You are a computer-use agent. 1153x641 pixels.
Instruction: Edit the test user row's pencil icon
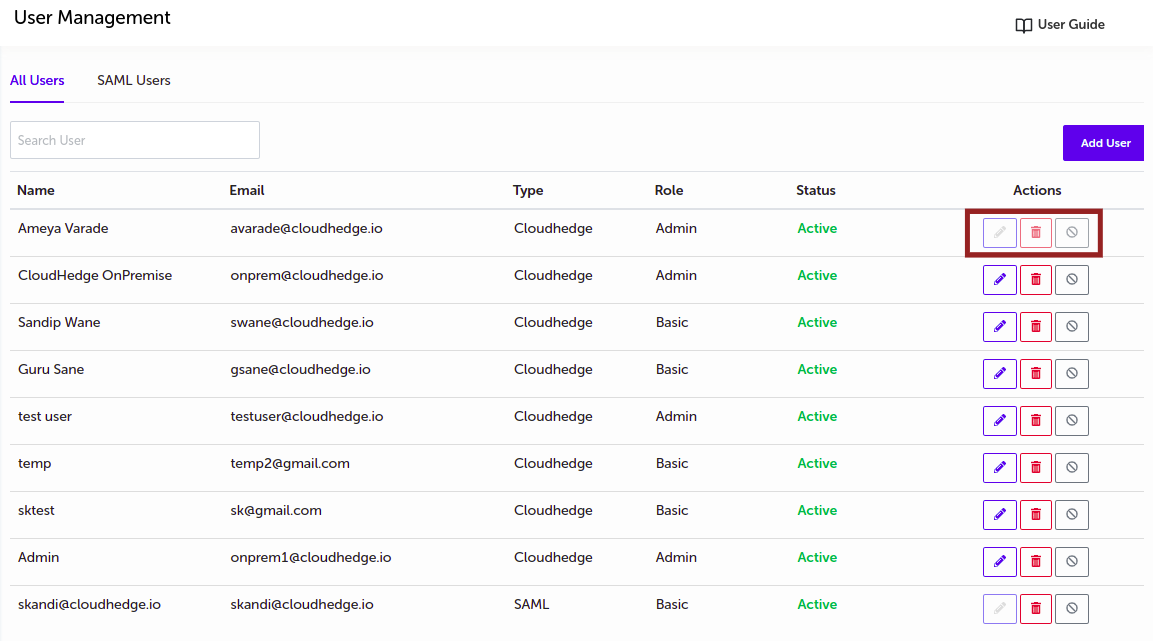coord(999,421)
